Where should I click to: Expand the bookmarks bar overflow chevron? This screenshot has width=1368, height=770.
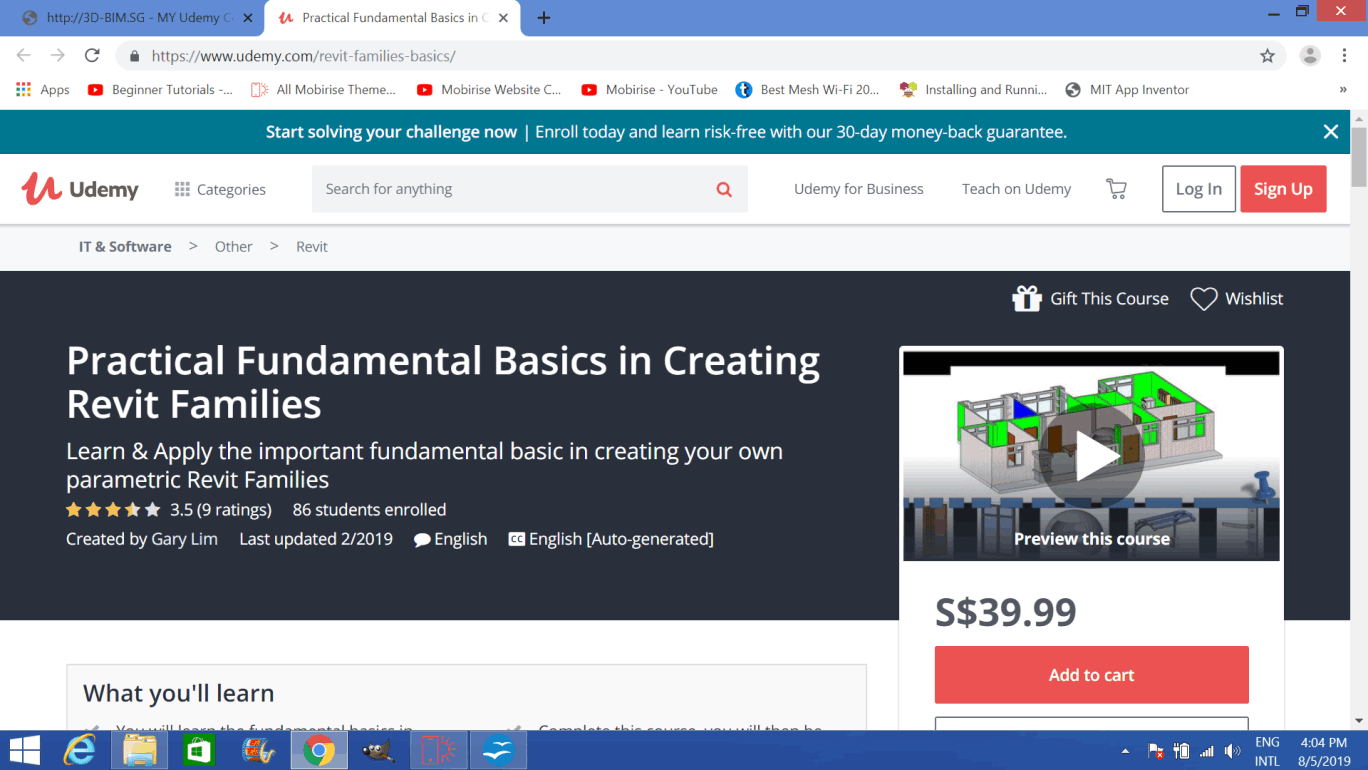click(1343, 90)
